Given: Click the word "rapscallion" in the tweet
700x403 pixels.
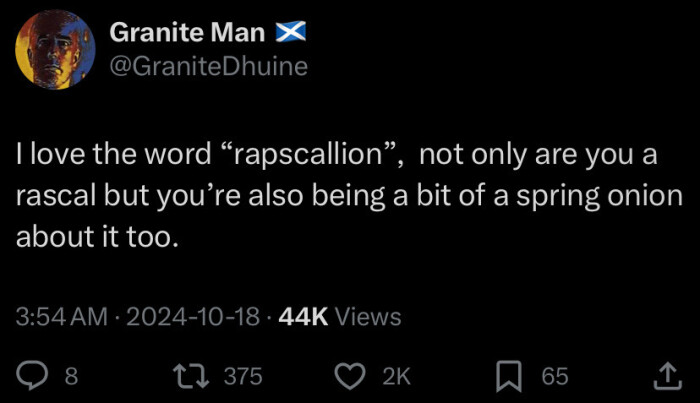Looking at the screenshot, I should point(316,155).
